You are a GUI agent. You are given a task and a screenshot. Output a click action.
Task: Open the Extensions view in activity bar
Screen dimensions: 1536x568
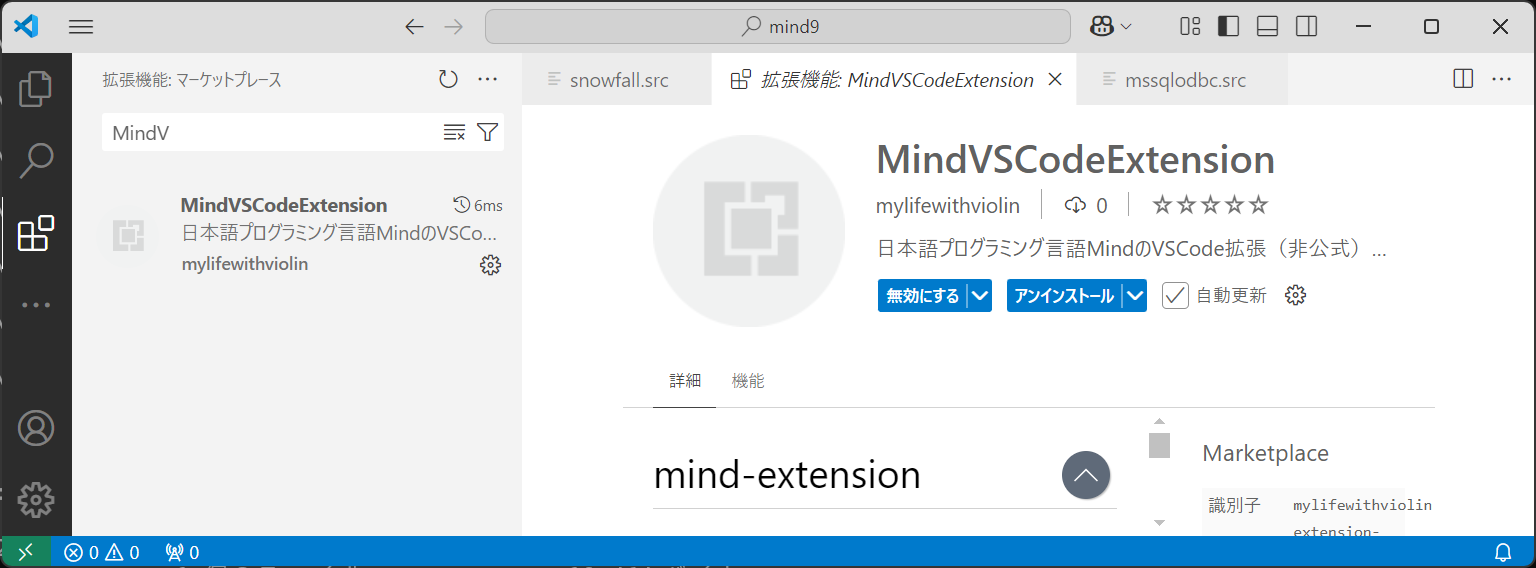tap(36, 234)
